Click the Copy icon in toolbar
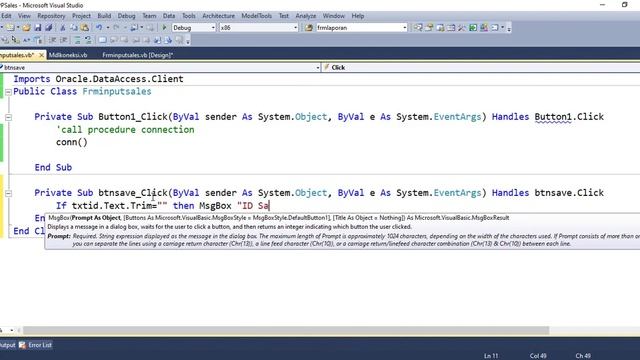The width and height of the screenshot is (640, 360). coord(73,28)
